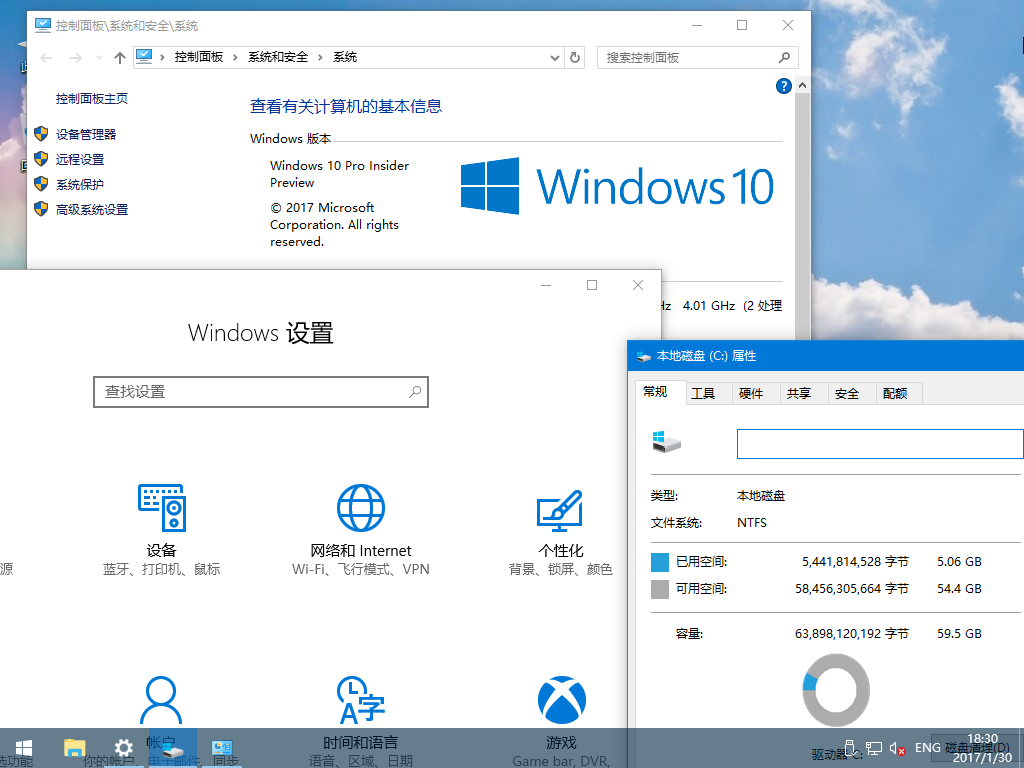
Task: Click search magnifier in Control Panel search box
Action: point(784,57)
